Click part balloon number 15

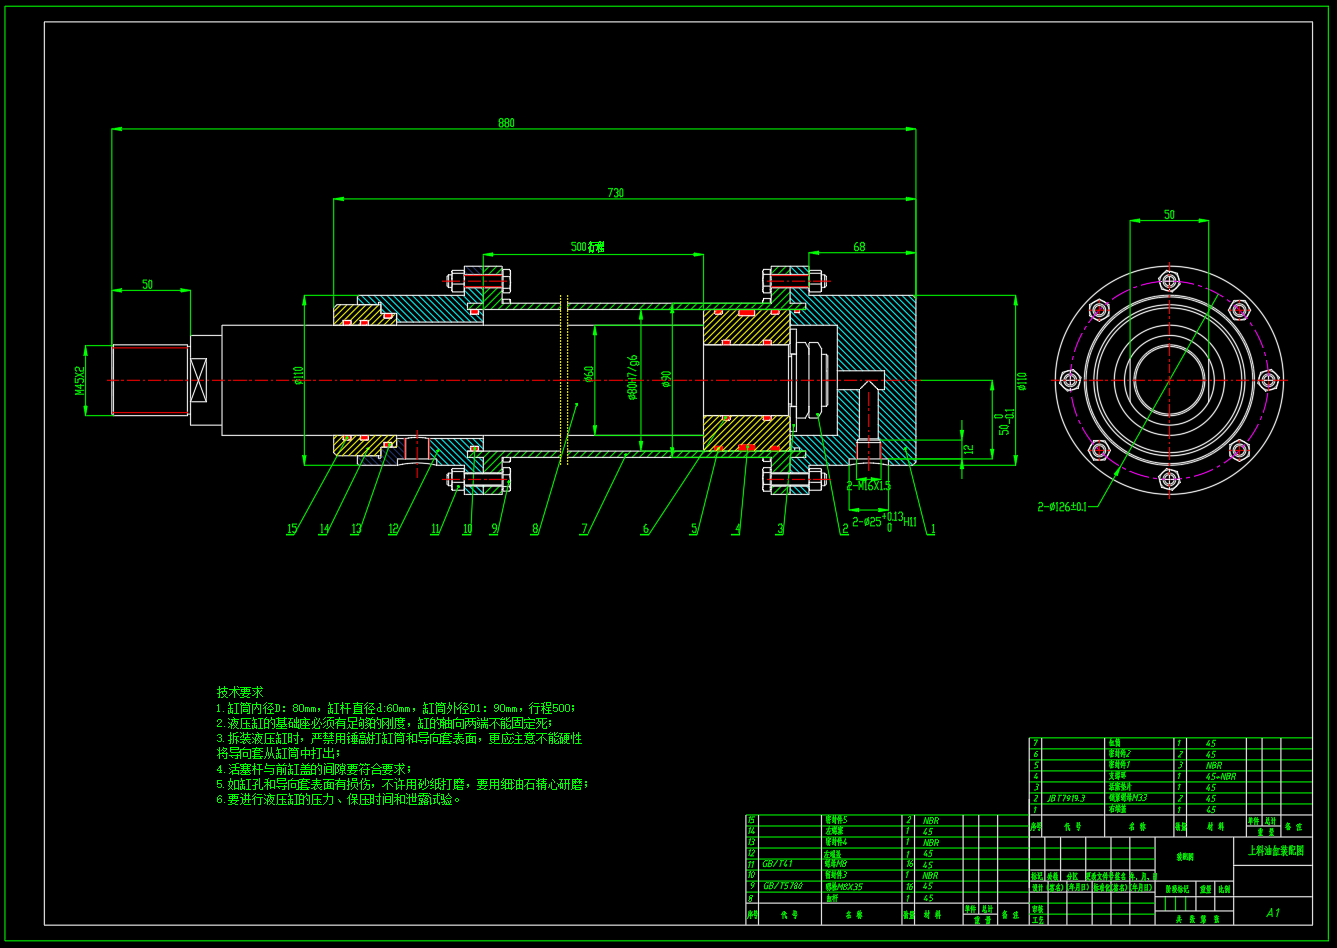click(292, 529)
